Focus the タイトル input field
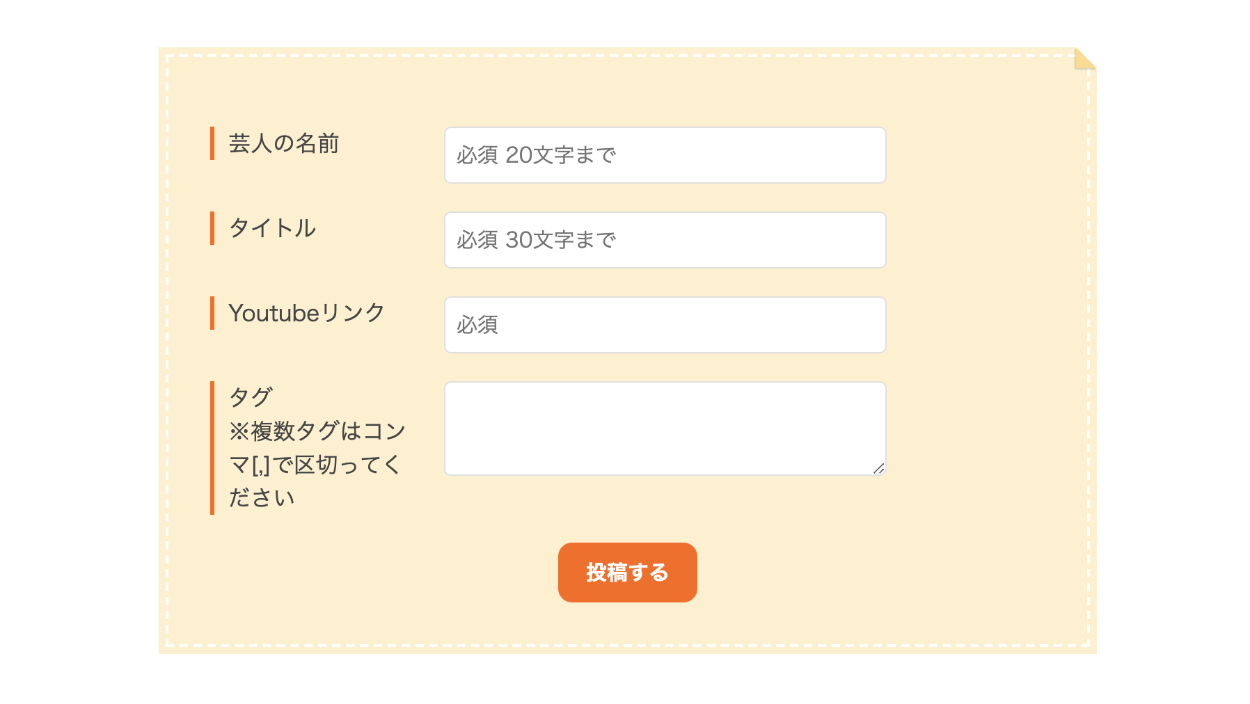Screen dimensions: 1250x704 [665, 240]
